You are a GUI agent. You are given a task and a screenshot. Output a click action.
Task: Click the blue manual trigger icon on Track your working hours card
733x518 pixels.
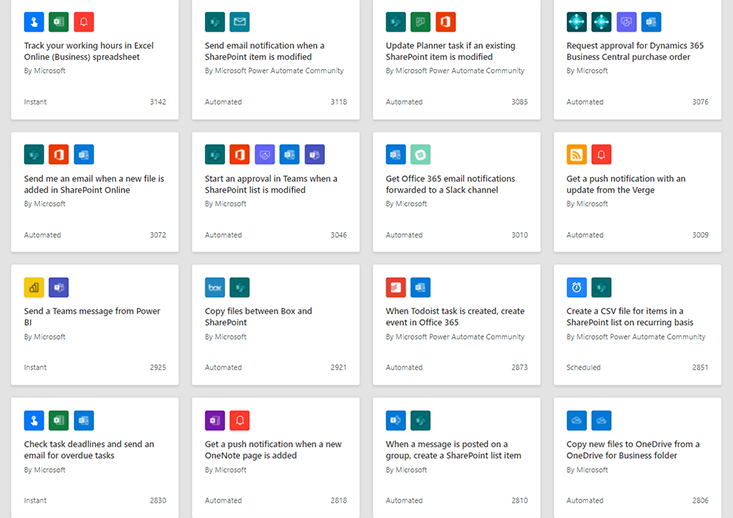(34, 22)
